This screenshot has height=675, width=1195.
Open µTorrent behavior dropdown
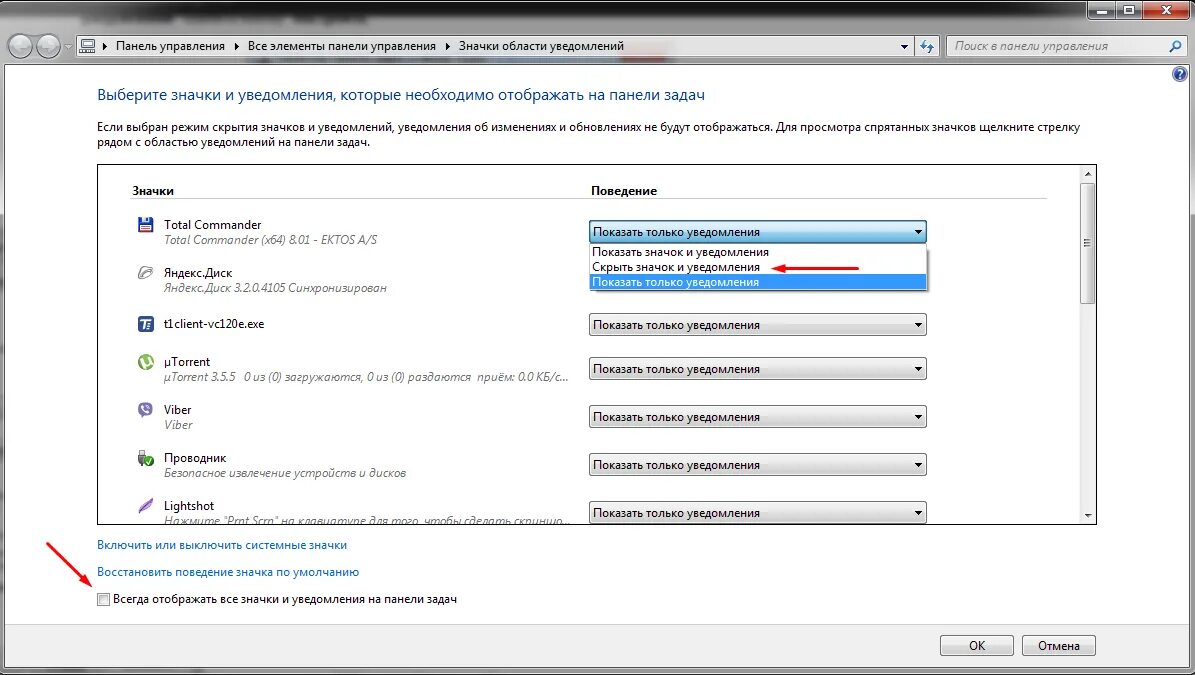pos(758,369)
